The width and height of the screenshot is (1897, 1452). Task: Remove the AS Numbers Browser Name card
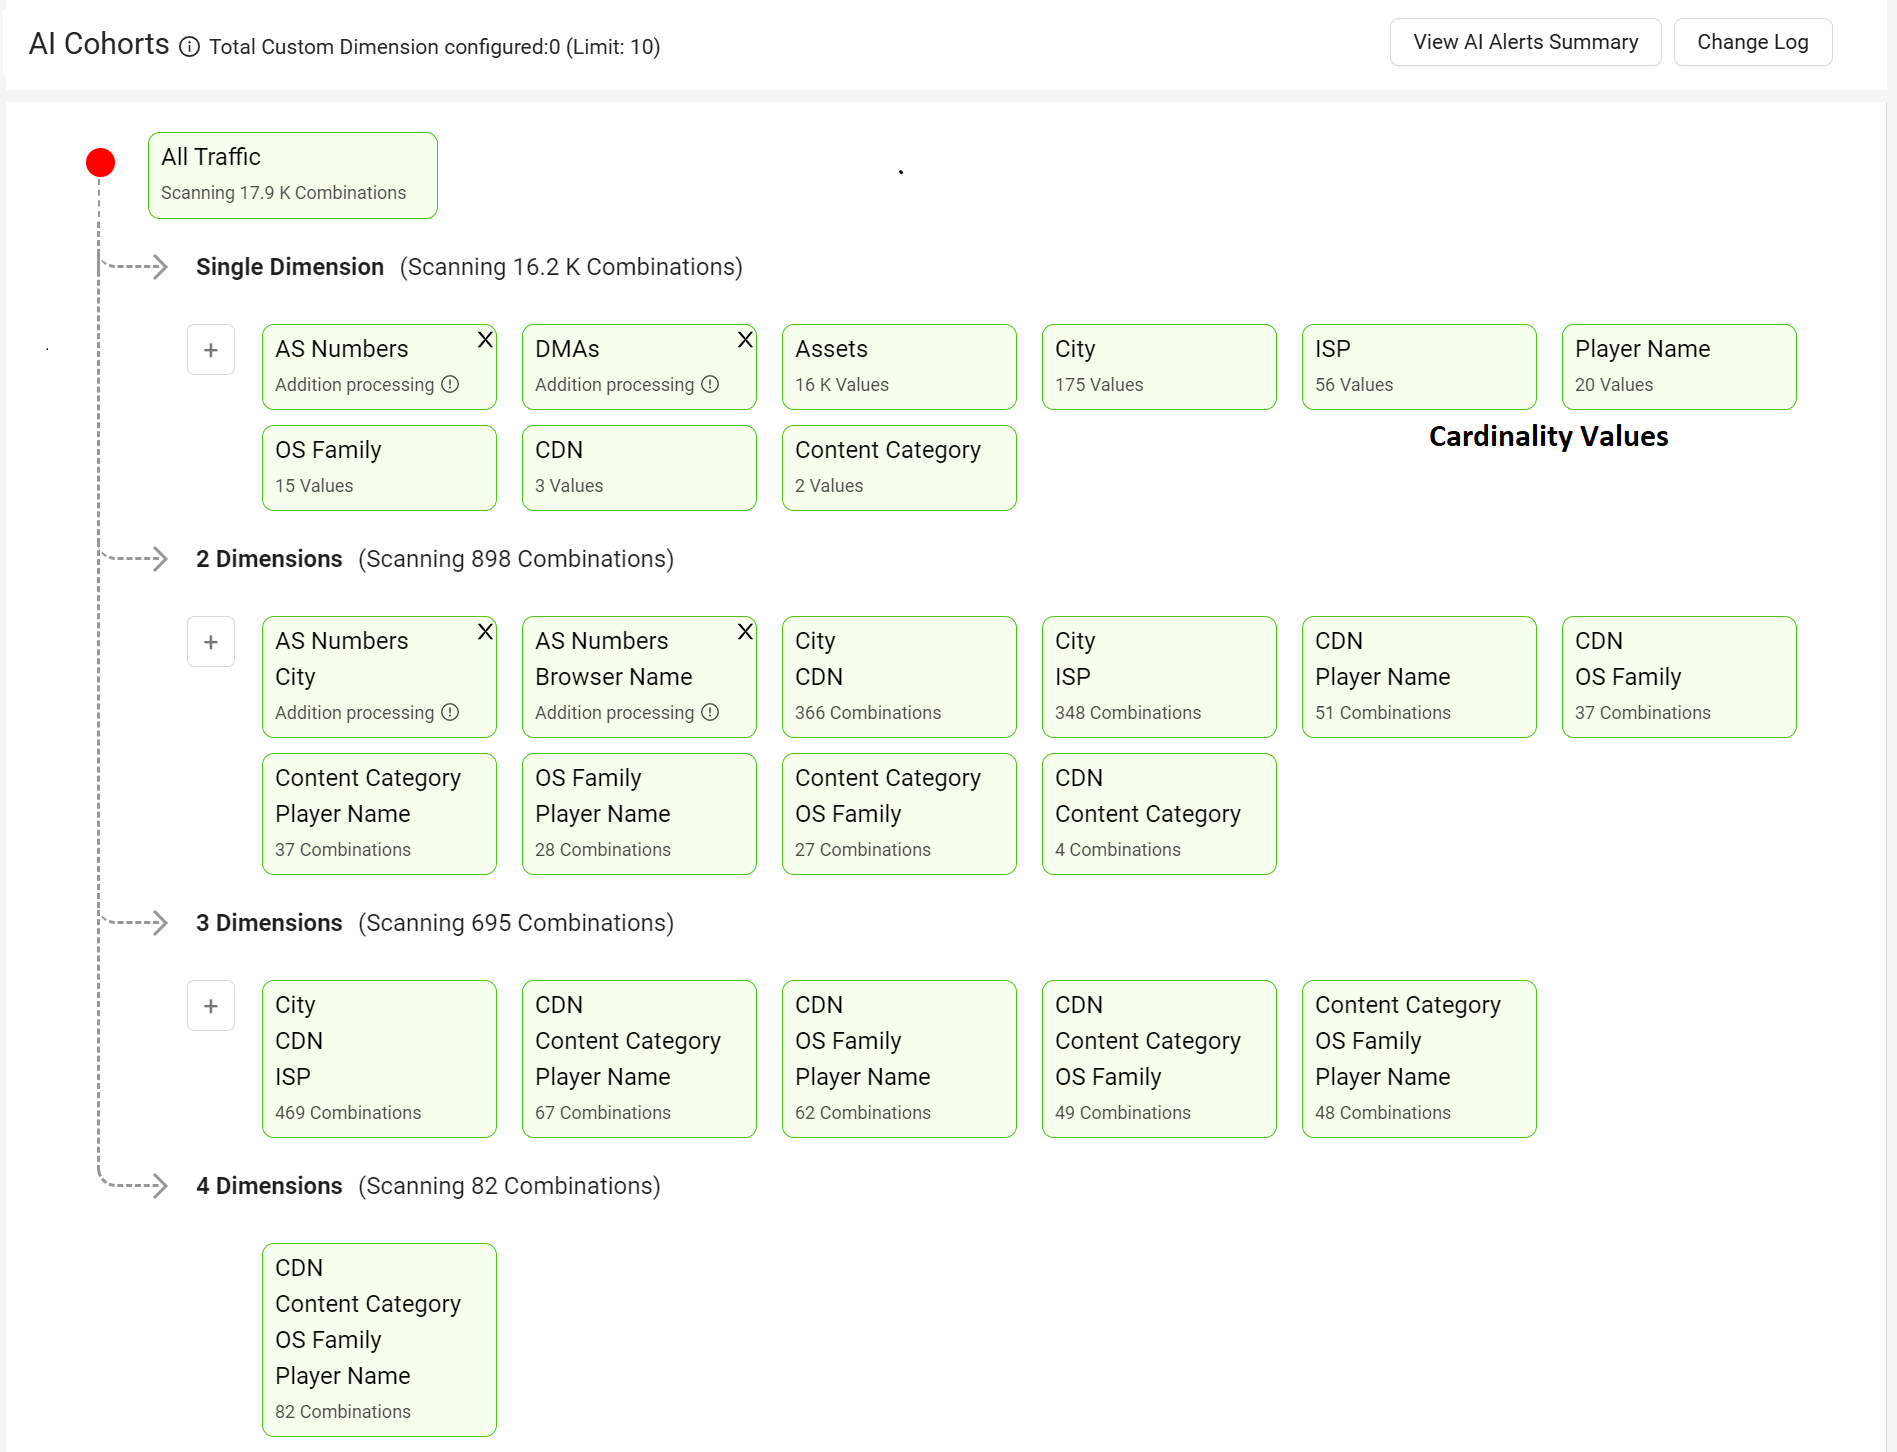click(745, 632)
